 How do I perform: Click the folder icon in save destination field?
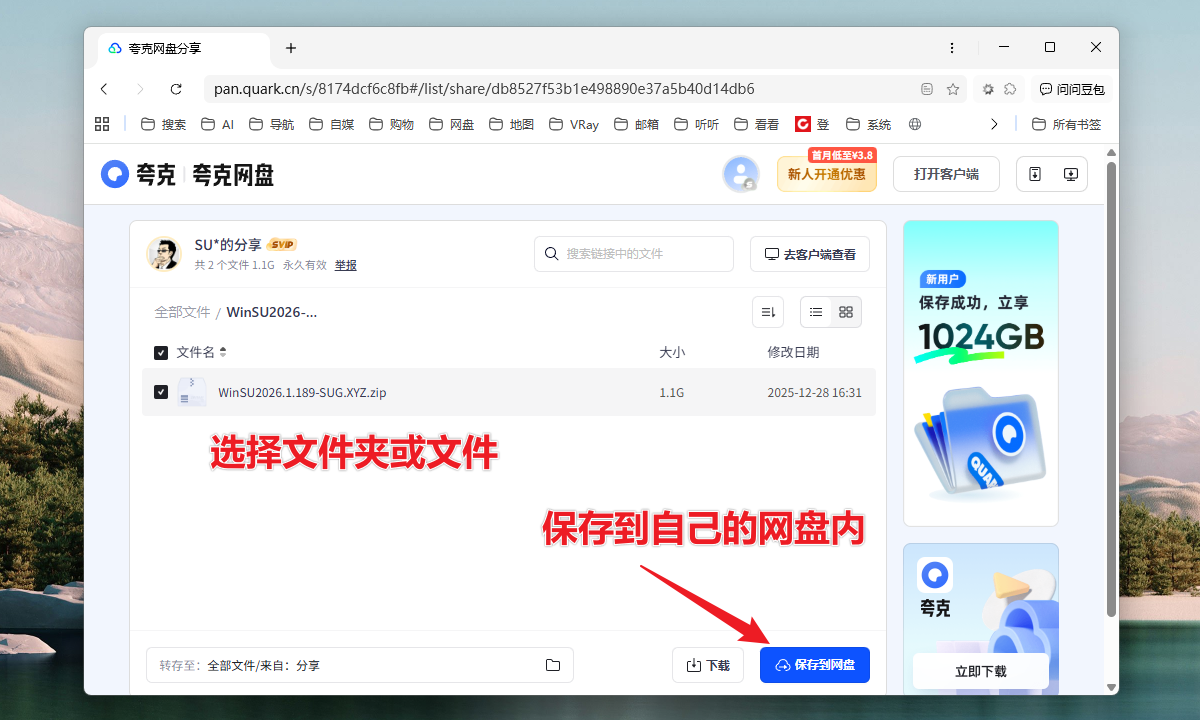(553, 665)
